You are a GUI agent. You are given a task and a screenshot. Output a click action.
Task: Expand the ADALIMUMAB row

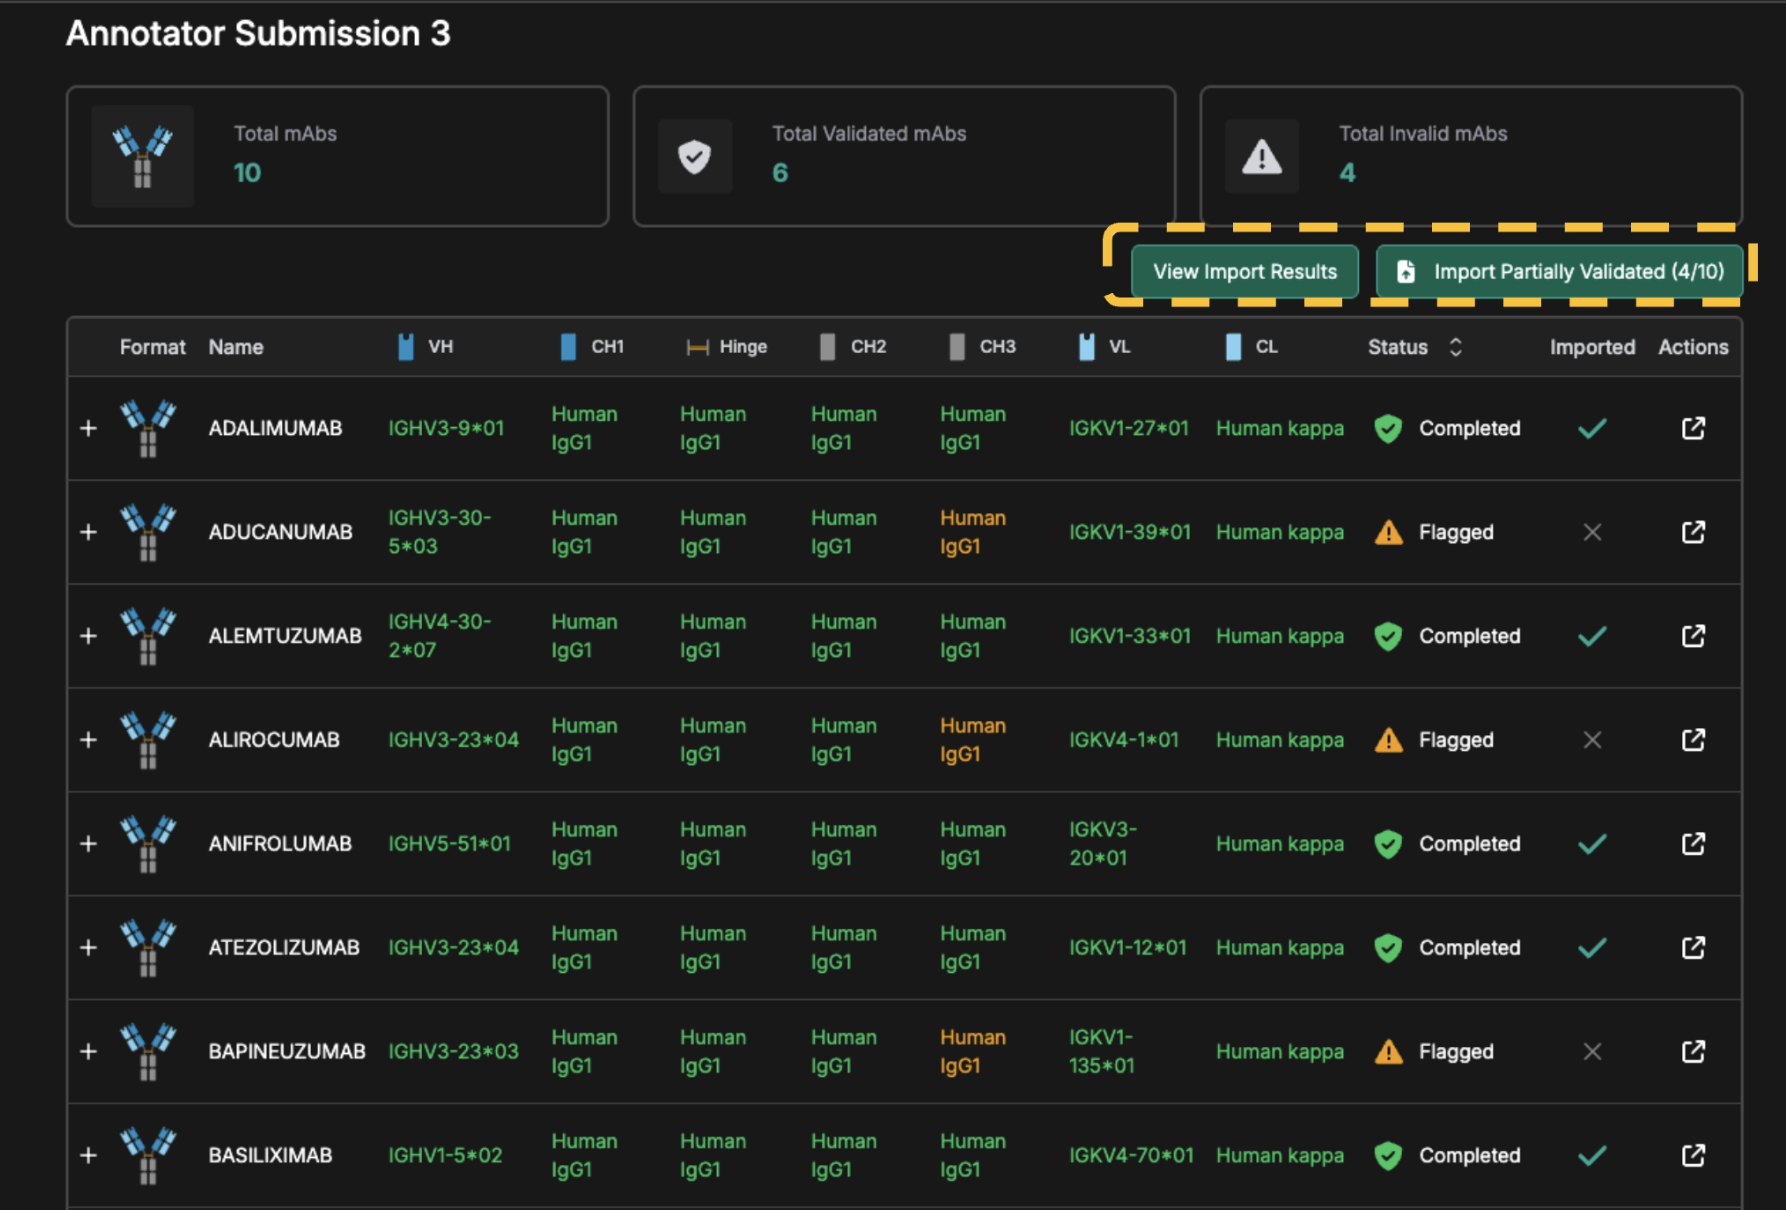coord(89,428)
